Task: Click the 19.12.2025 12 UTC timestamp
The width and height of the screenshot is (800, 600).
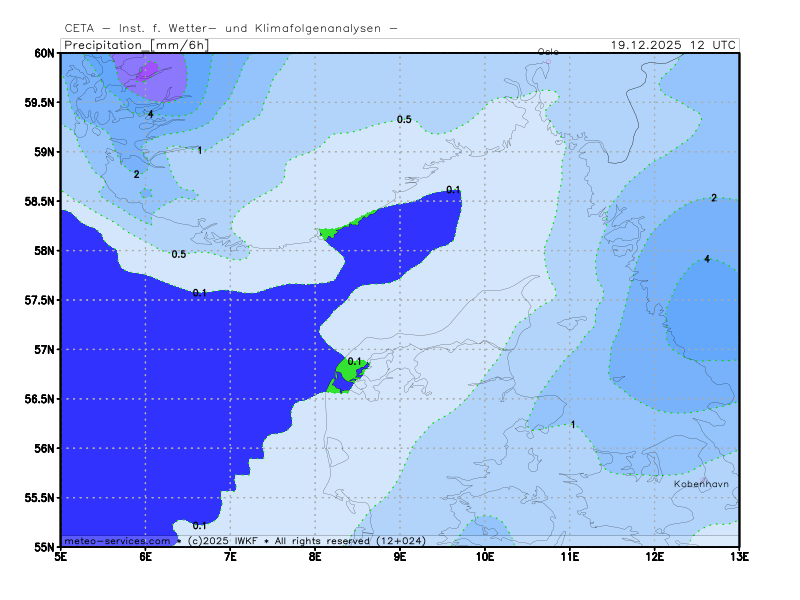Action: pyautogui.click(x=673, y=45)
